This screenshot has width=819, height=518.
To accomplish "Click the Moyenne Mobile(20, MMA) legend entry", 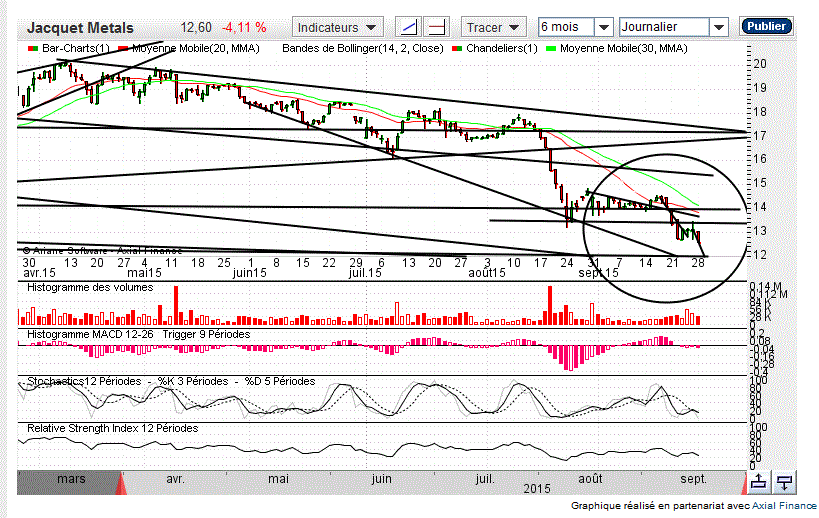I will click(195, 49).
